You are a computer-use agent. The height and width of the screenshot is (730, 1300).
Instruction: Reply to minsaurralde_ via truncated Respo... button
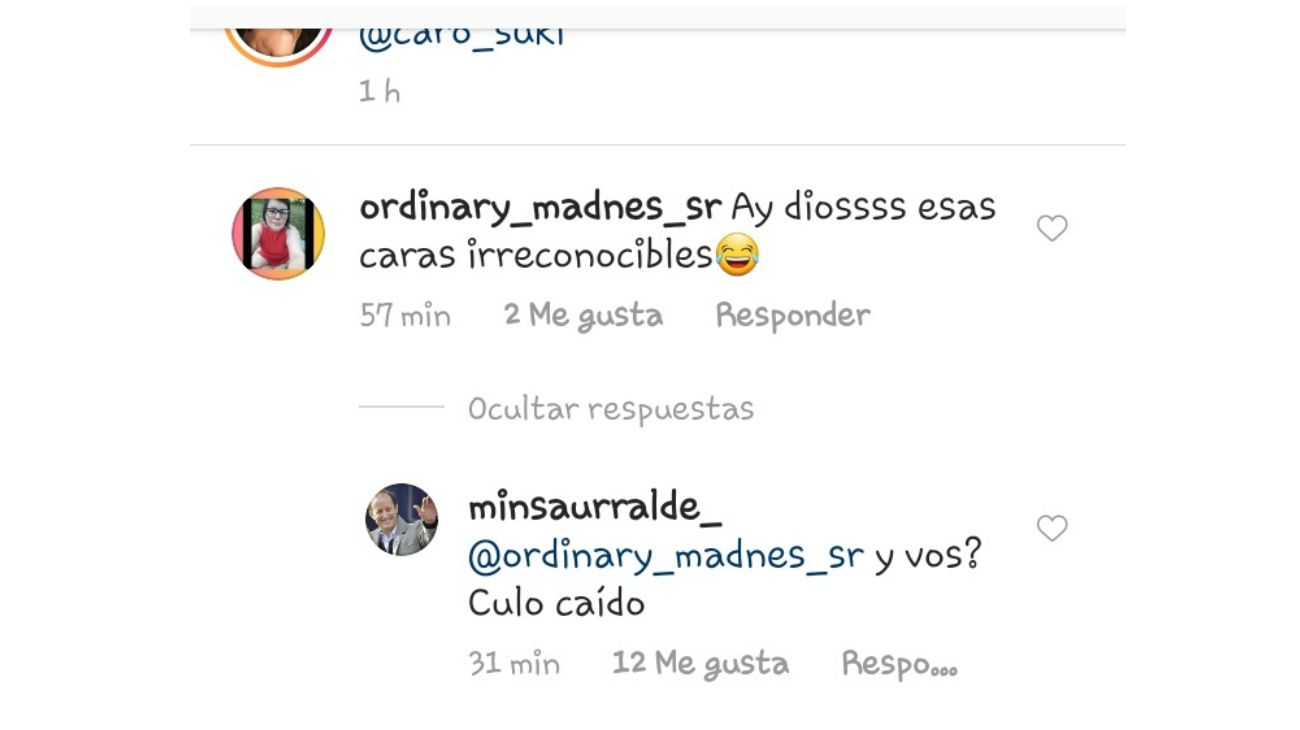[x=899, y=664]
